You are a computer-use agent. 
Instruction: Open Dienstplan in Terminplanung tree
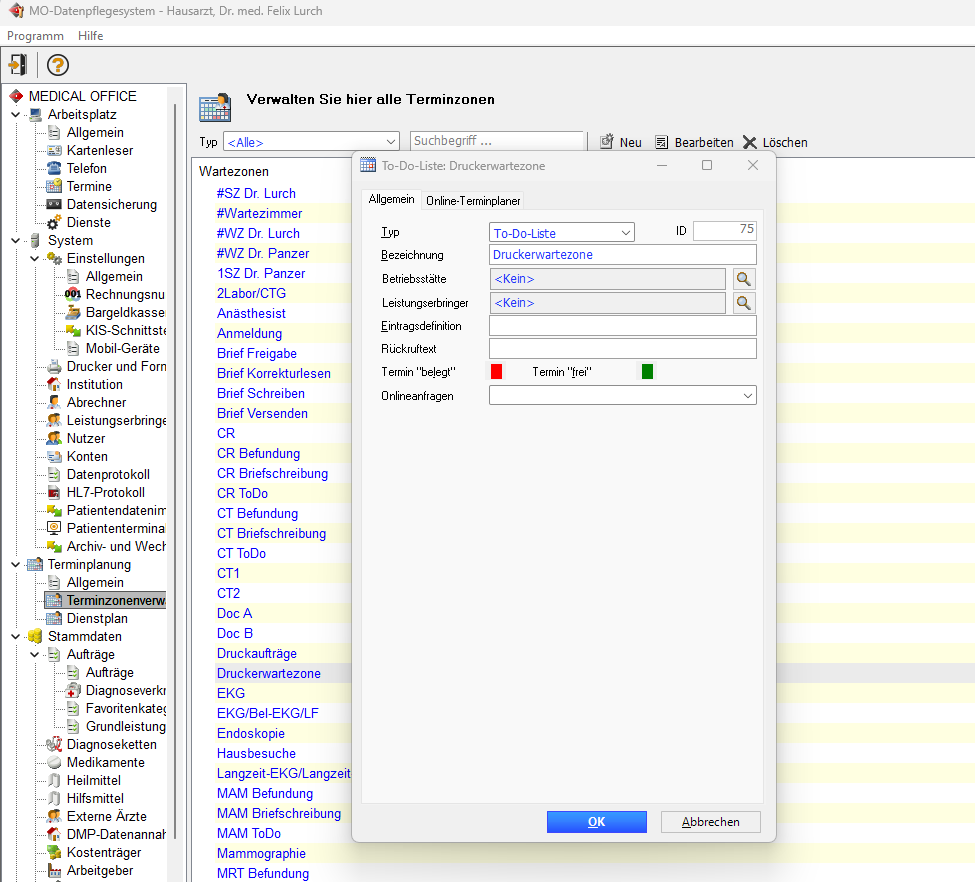96,618
